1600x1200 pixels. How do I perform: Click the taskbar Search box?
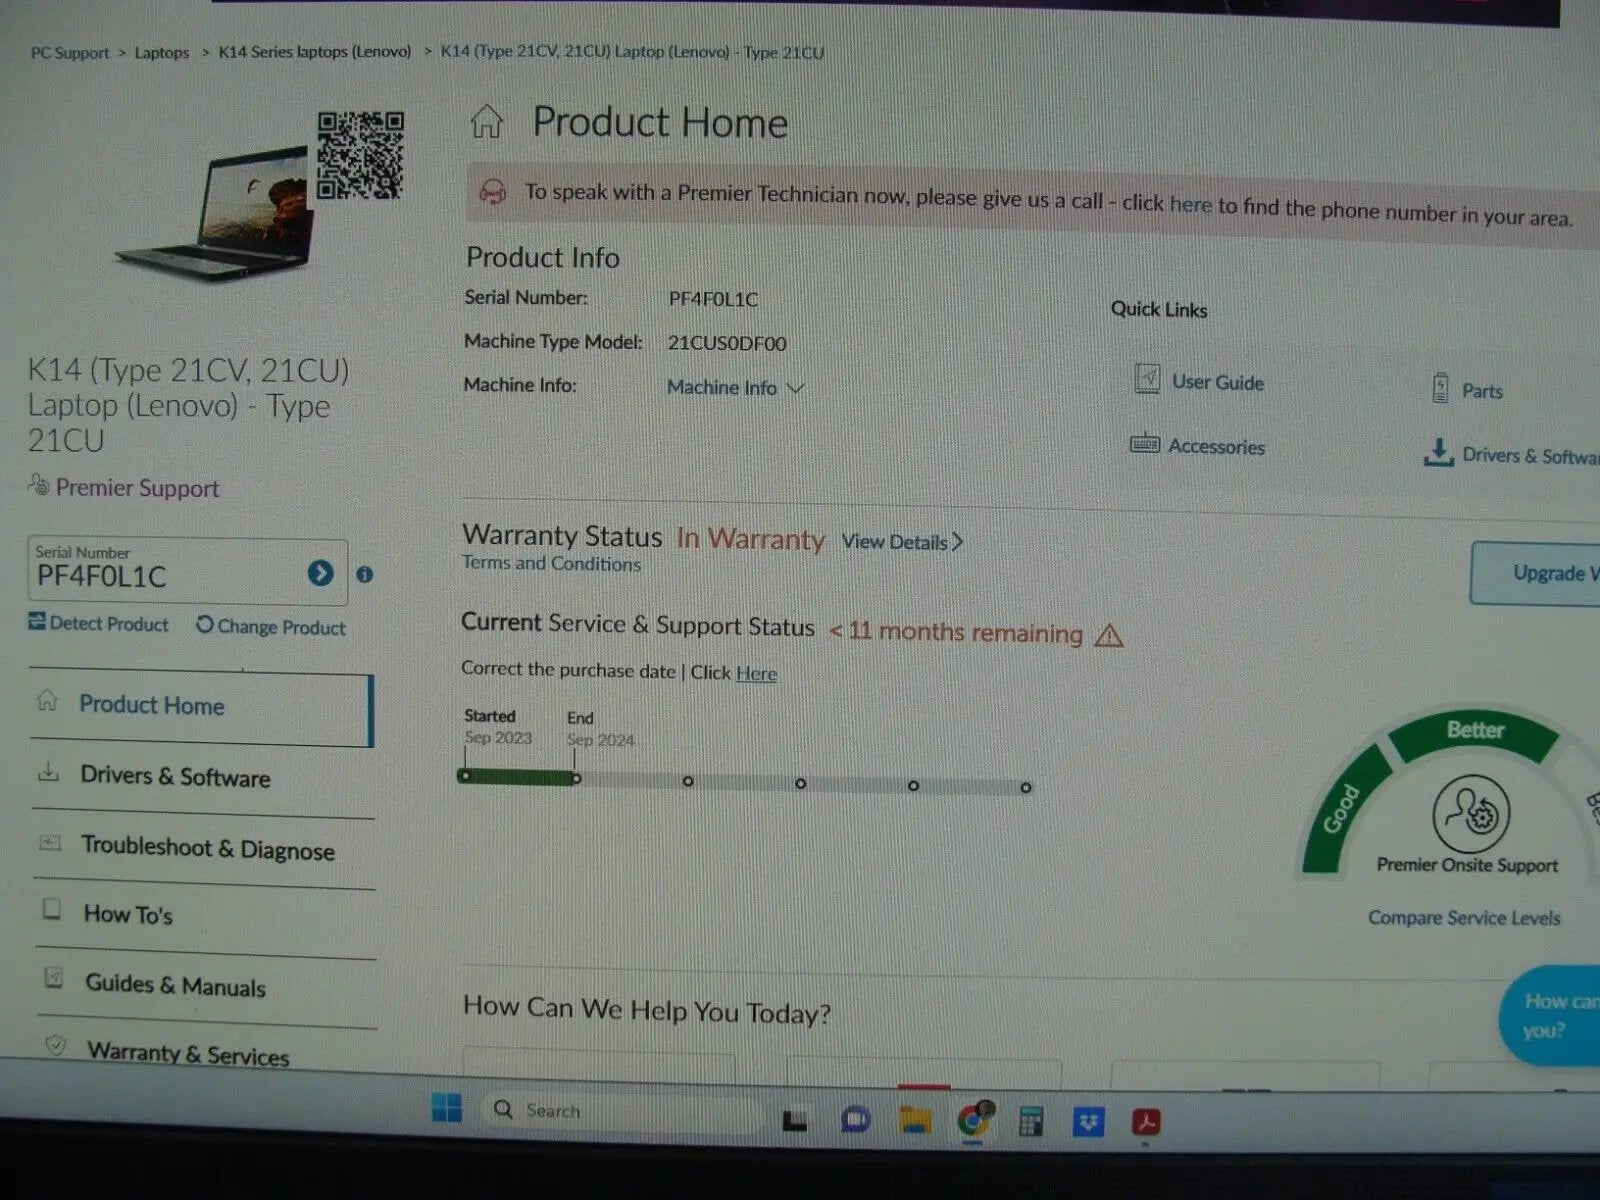coord(620,1111)
